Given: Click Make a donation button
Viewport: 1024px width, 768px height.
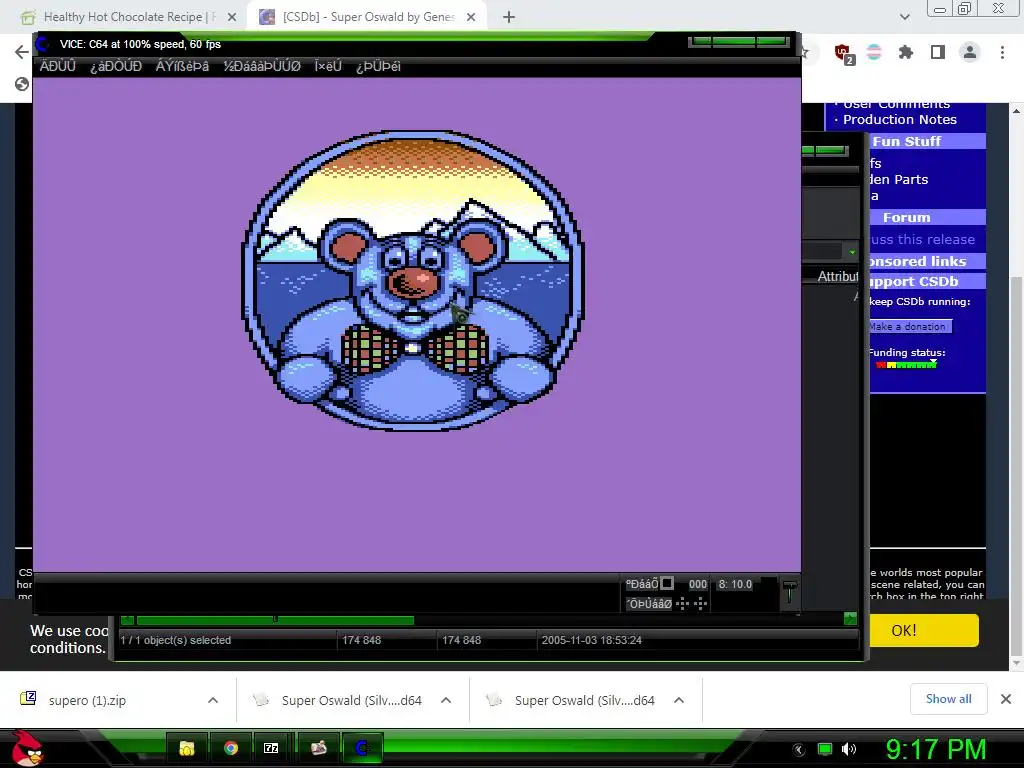Looking at the screenshot, I should tap(910, 326).
